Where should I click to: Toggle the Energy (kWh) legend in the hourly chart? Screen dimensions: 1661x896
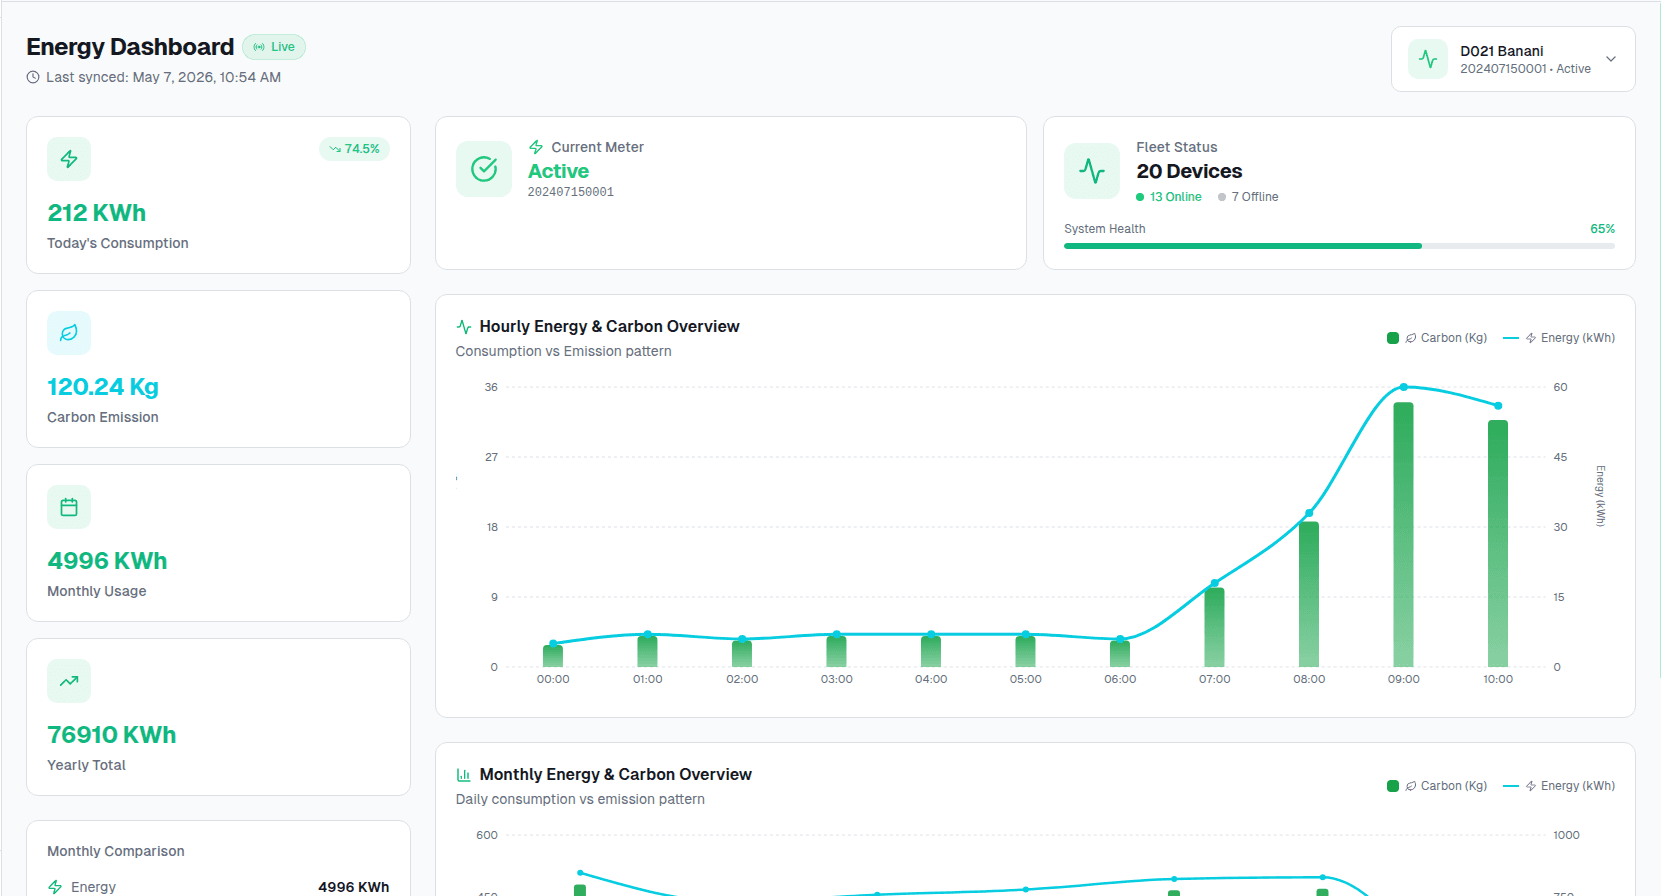click(x=1559, y=338)
